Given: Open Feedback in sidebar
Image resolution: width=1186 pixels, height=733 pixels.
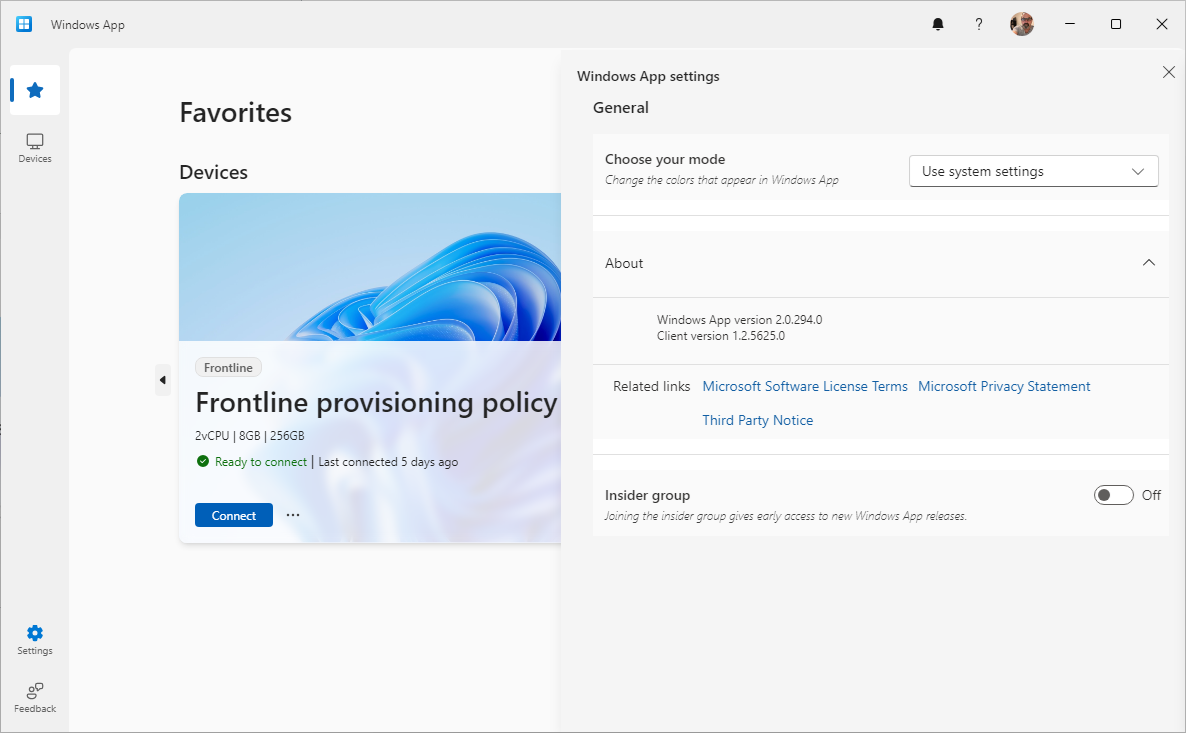Looking at the screenshot, I should [x=35, y=697].
